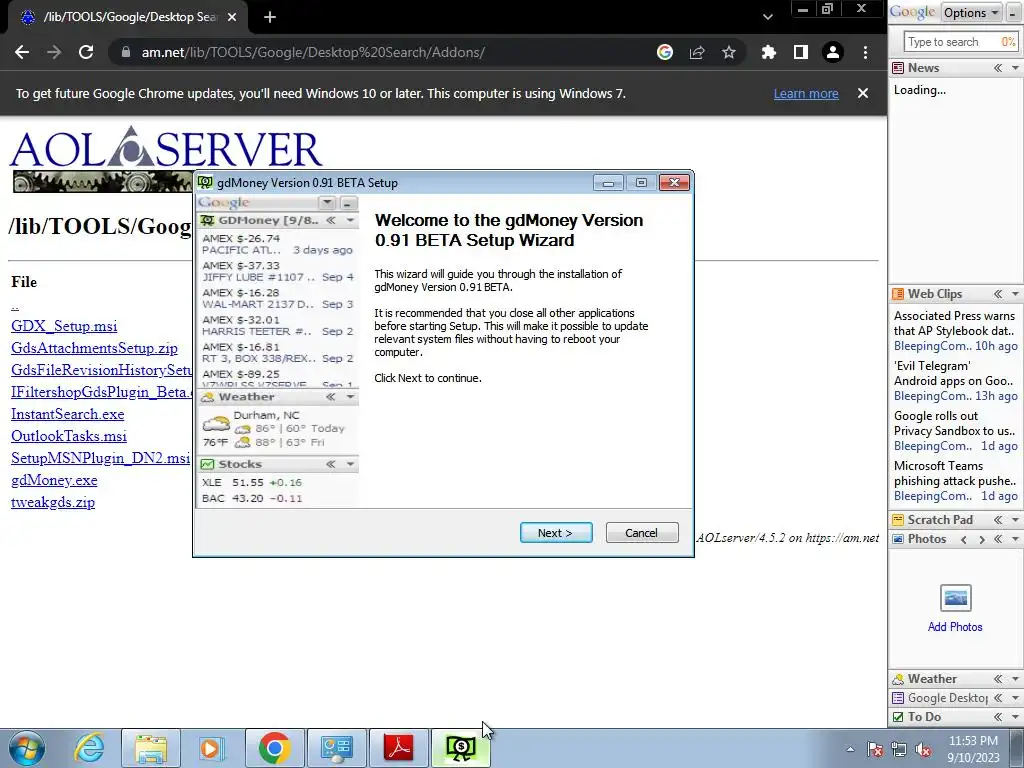Expand the sidebar Weather gadget
This screenshot has width=1024, height=768.
[998, 679]
